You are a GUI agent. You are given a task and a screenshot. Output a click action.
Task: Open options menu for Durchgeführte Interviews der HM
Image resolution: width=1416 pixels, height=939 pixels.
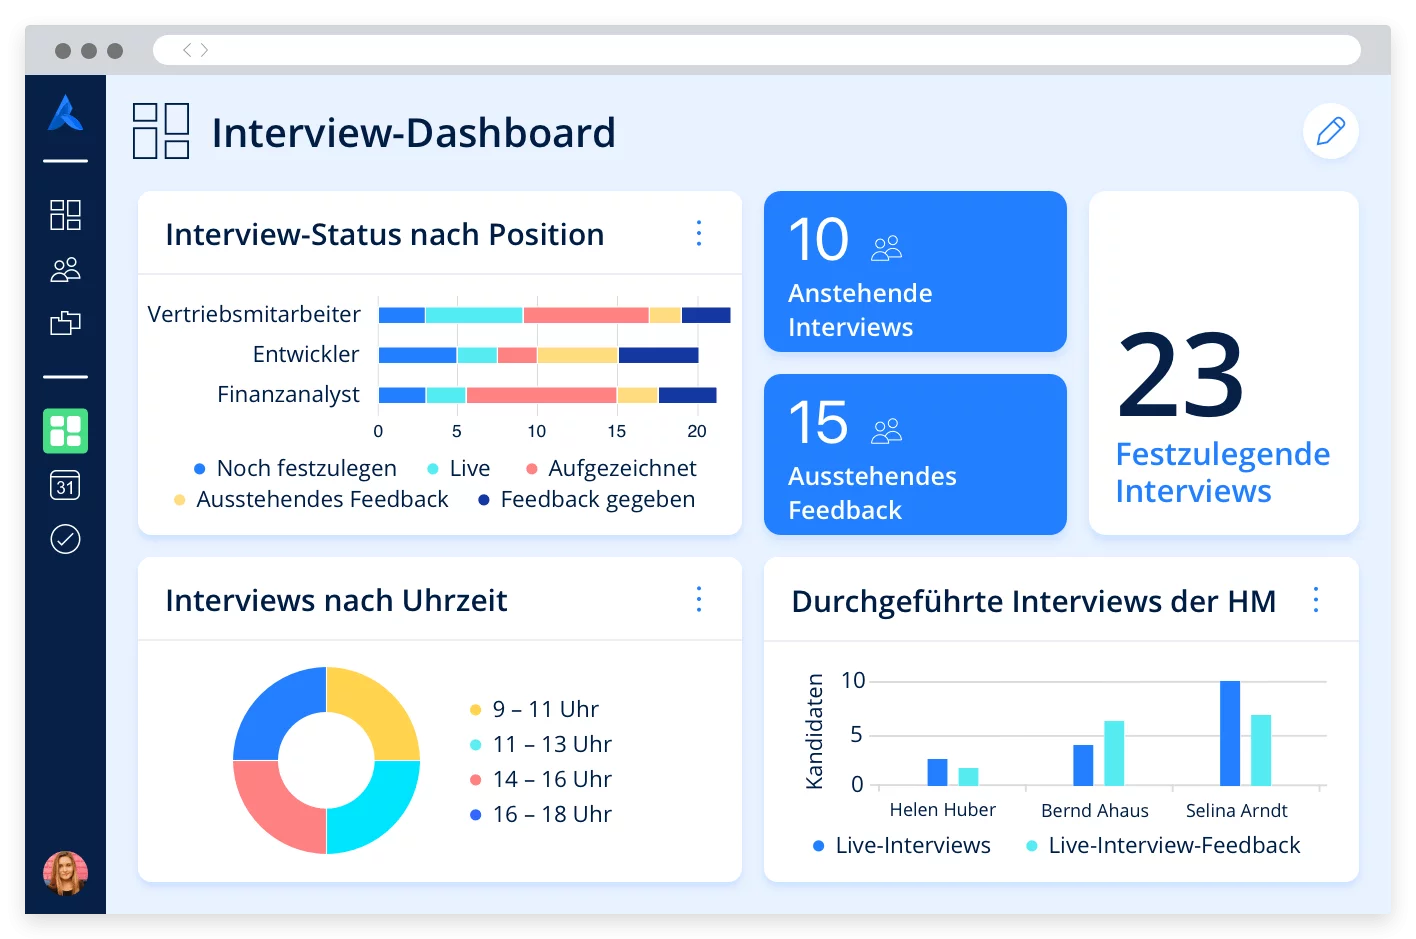pyautogui.click(x=1315, y=600)
